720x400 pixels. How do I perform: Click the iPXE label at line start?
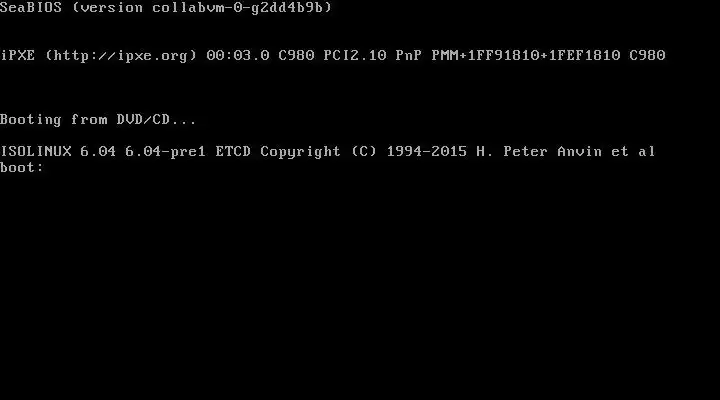(17, 55)
